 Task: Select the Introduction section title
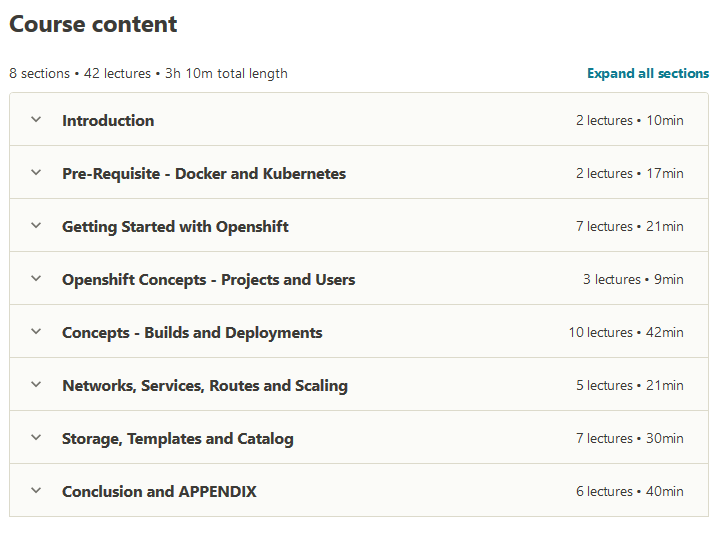click(108, 121)
